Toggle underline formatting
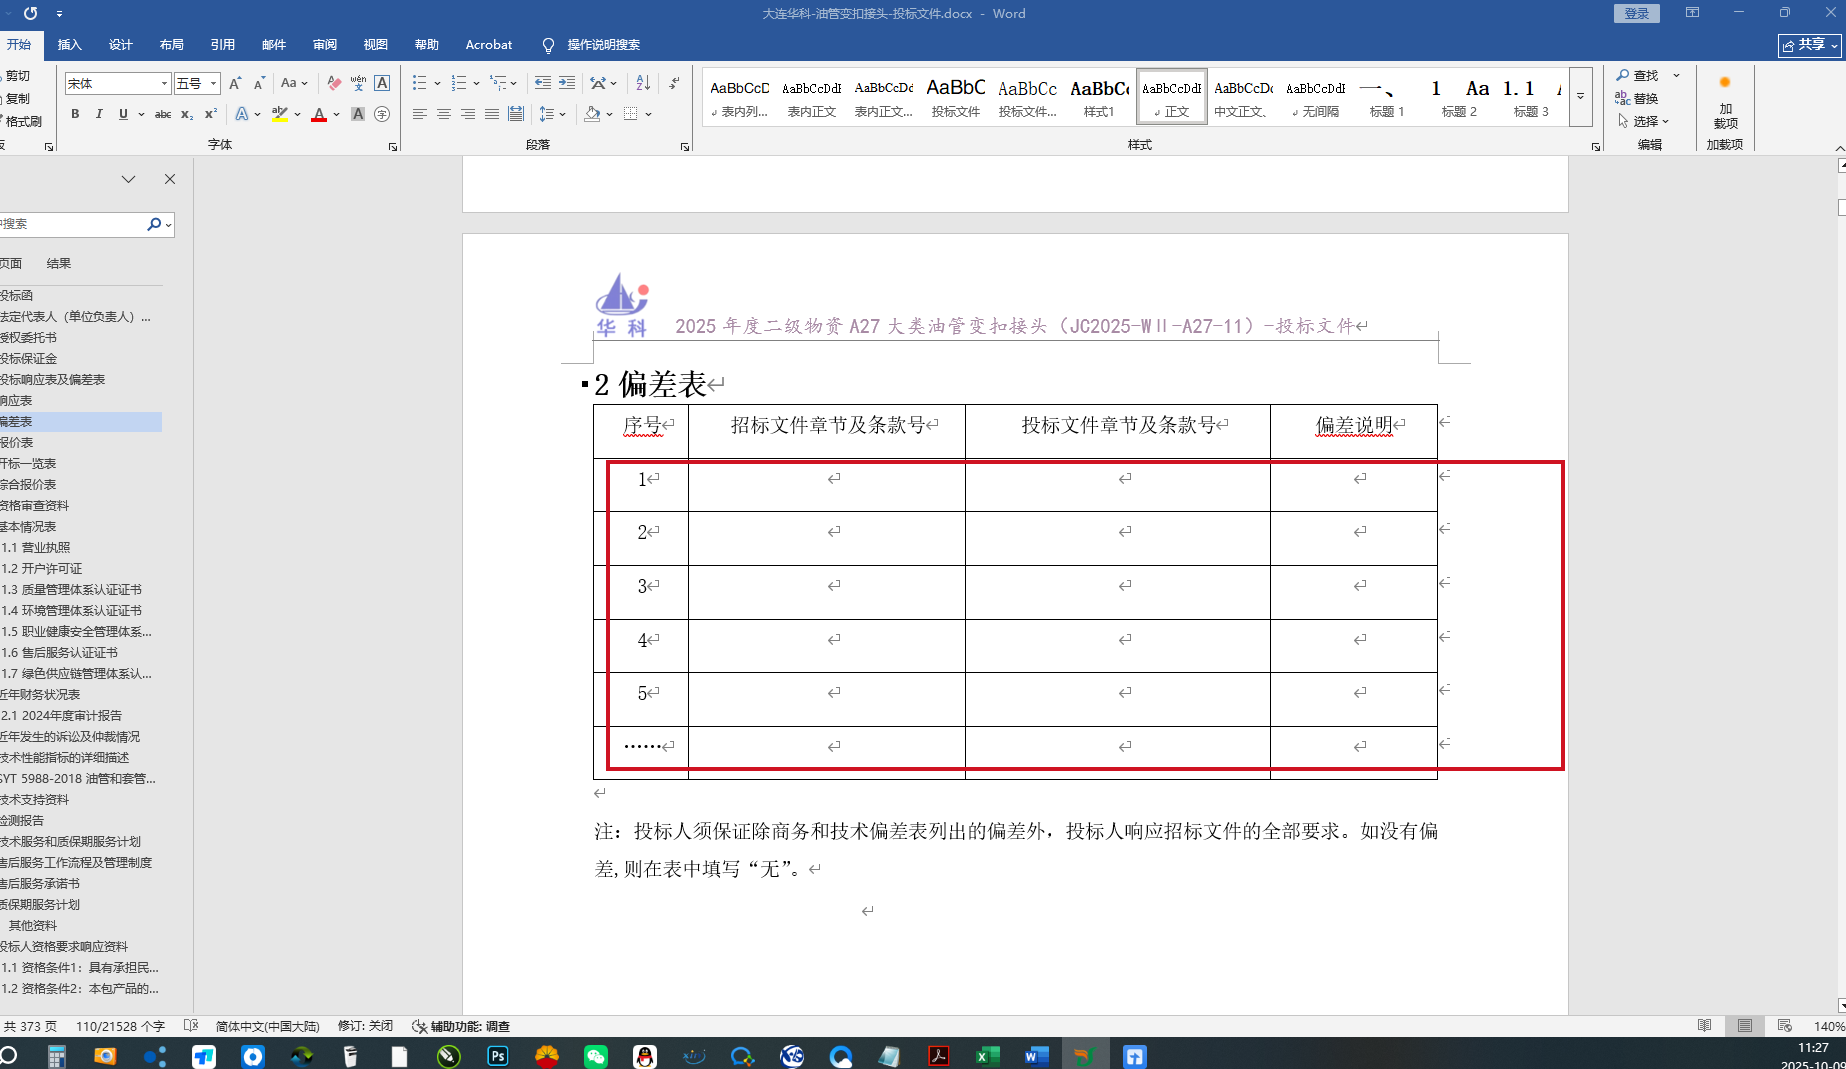Screen dimensions: 1846x1069 click(123, 114)
